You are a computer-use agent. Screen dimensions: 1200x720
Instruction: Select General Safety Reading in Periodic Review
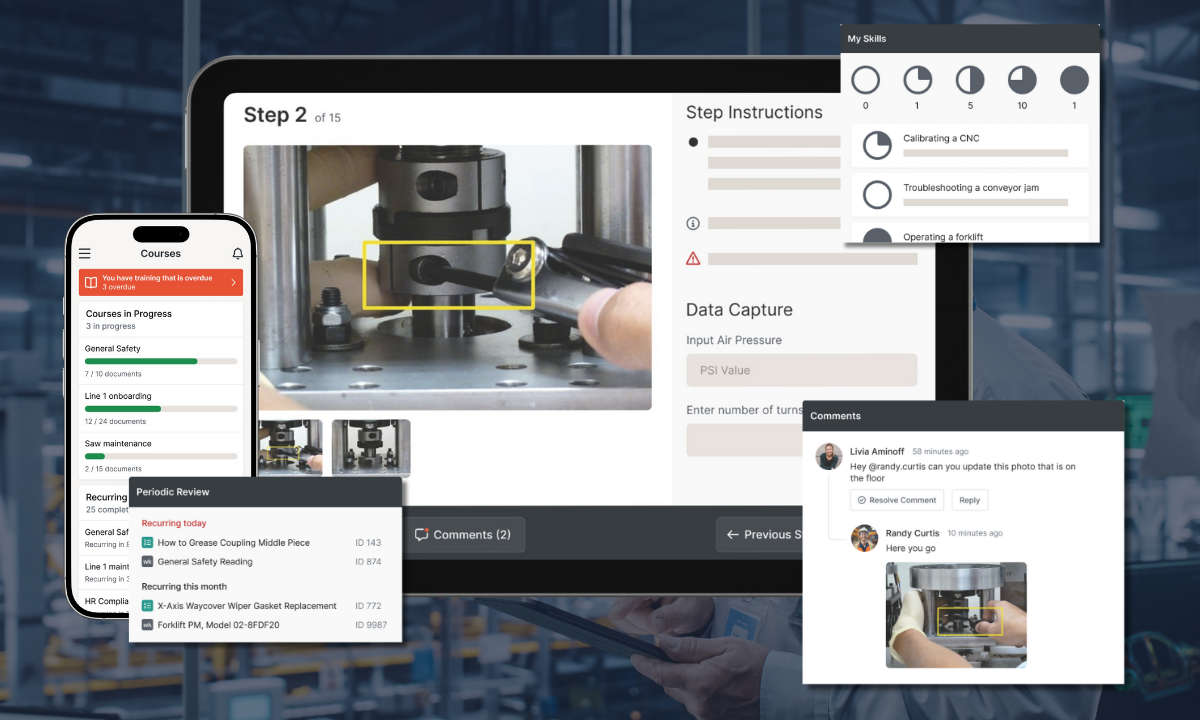204,562
